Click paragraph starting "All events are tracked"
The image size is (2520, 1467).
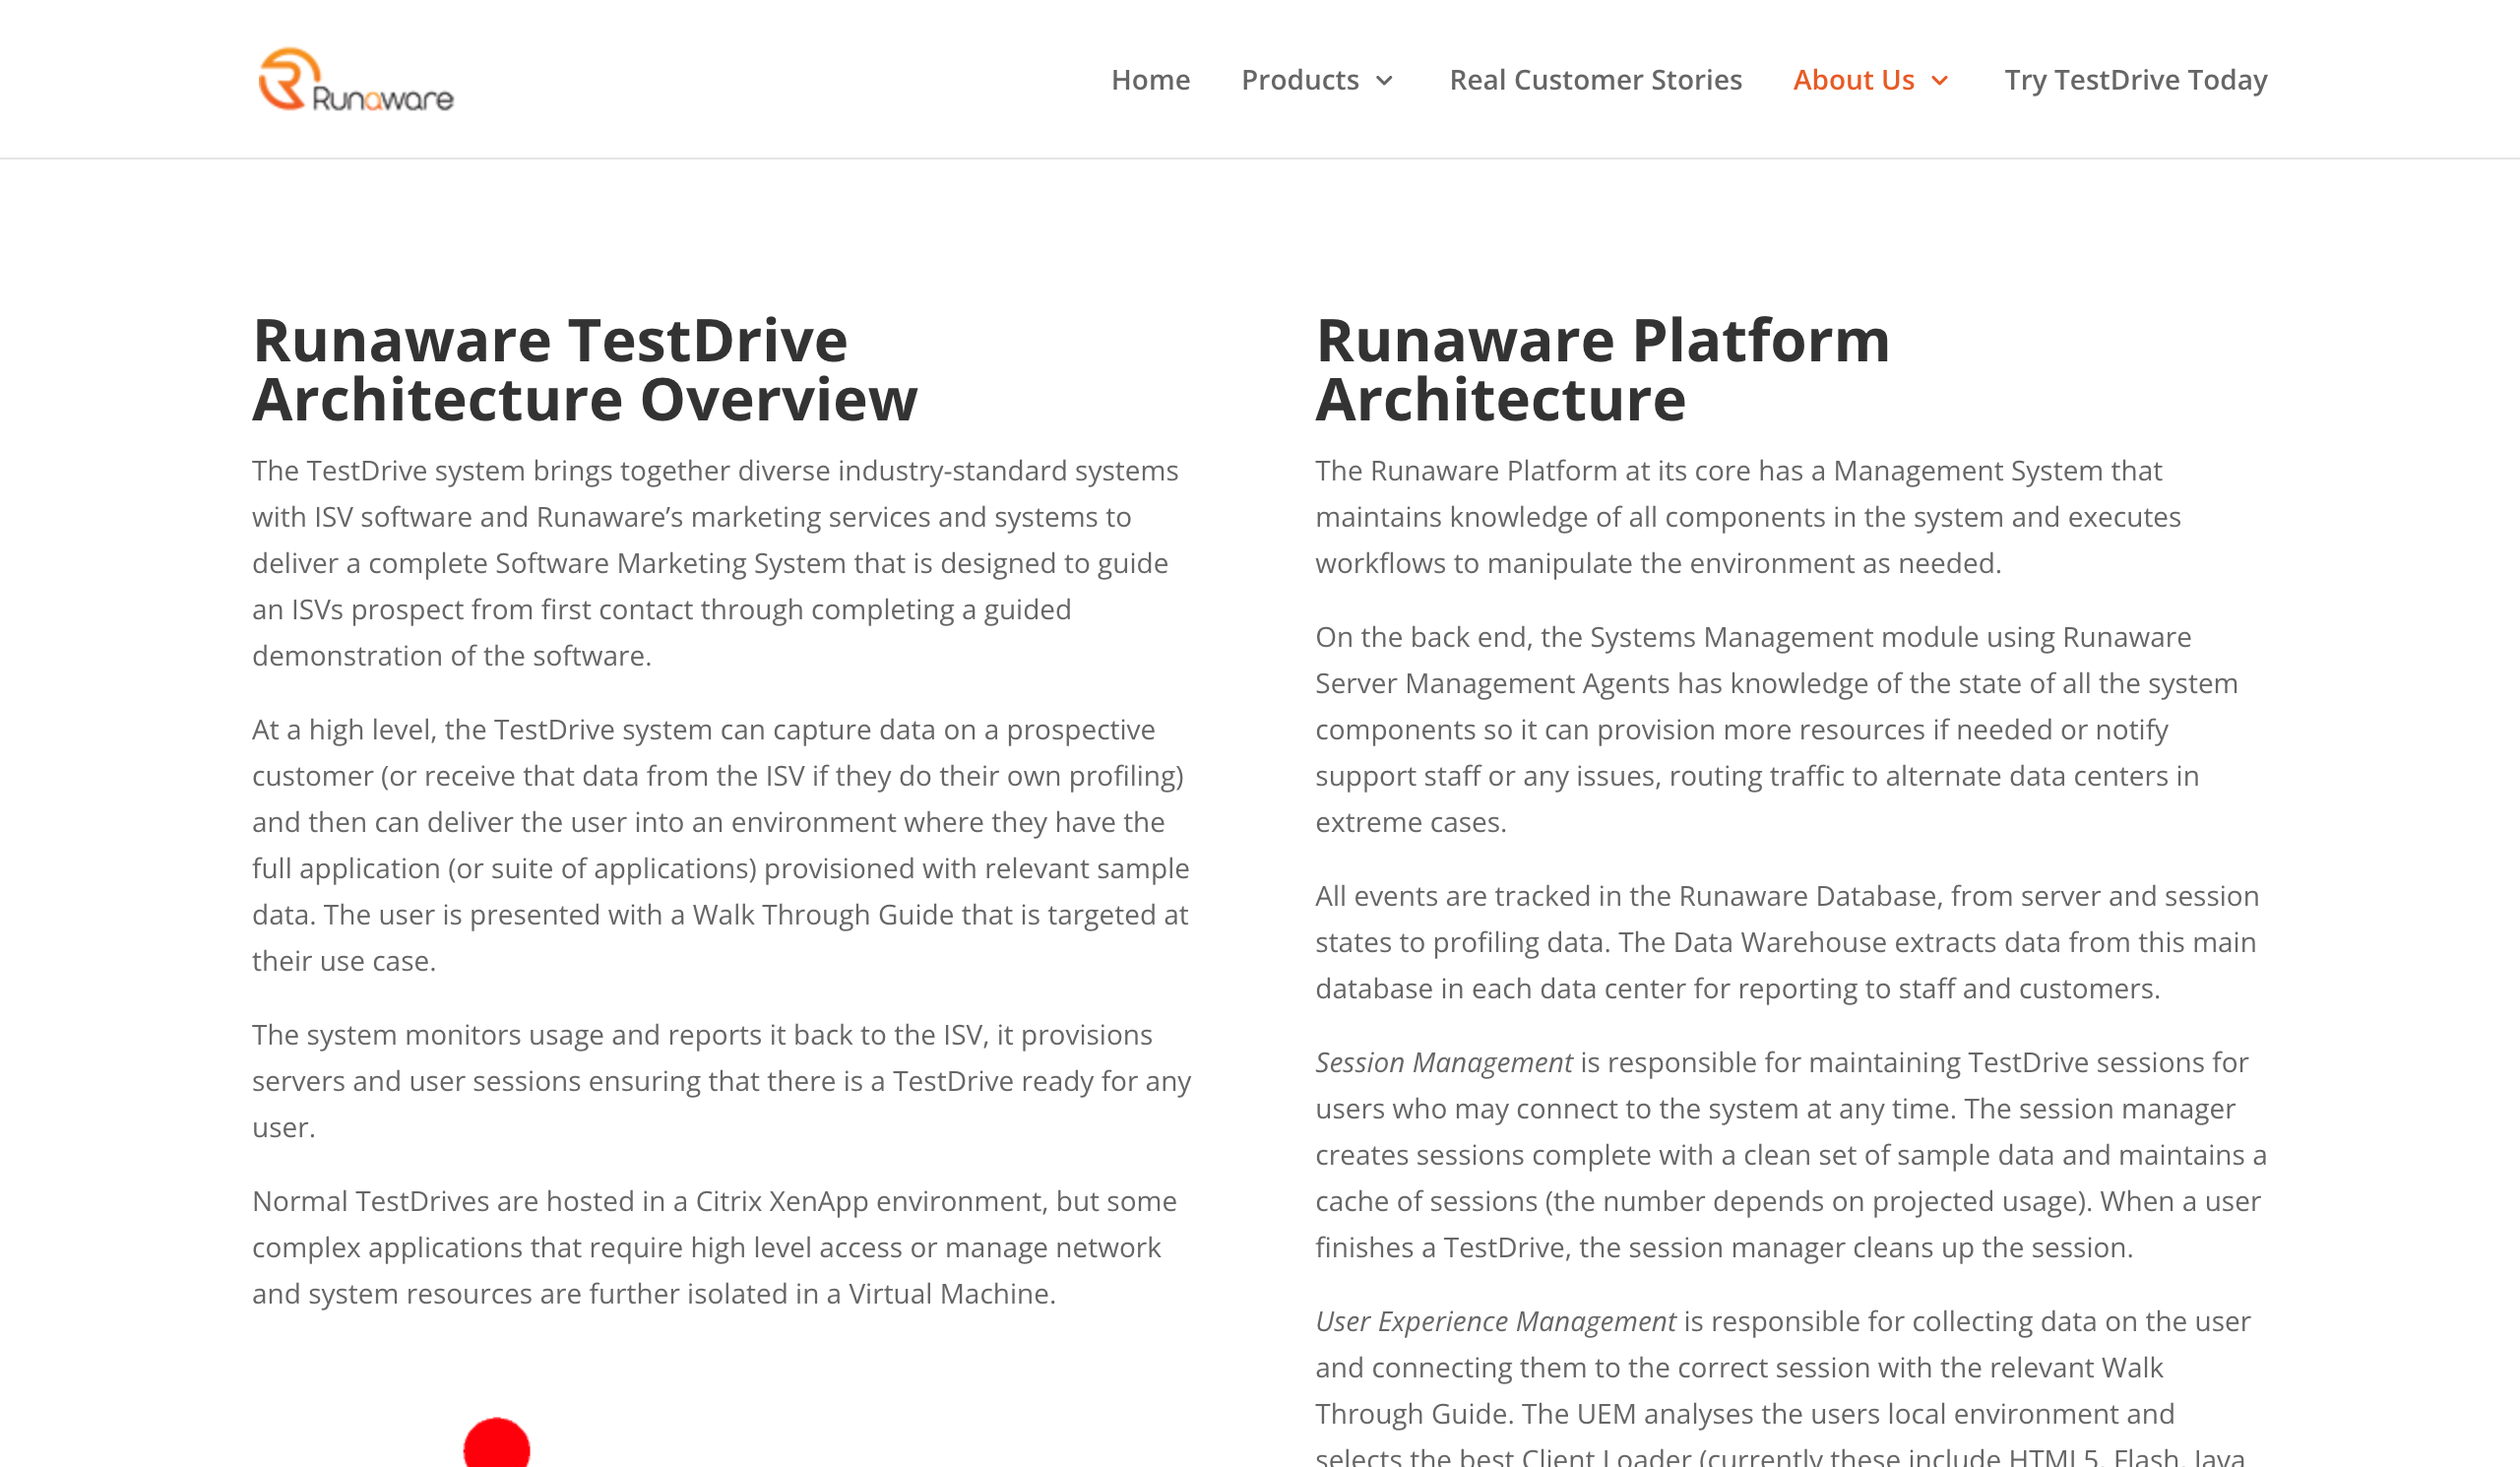point(1786,942)
